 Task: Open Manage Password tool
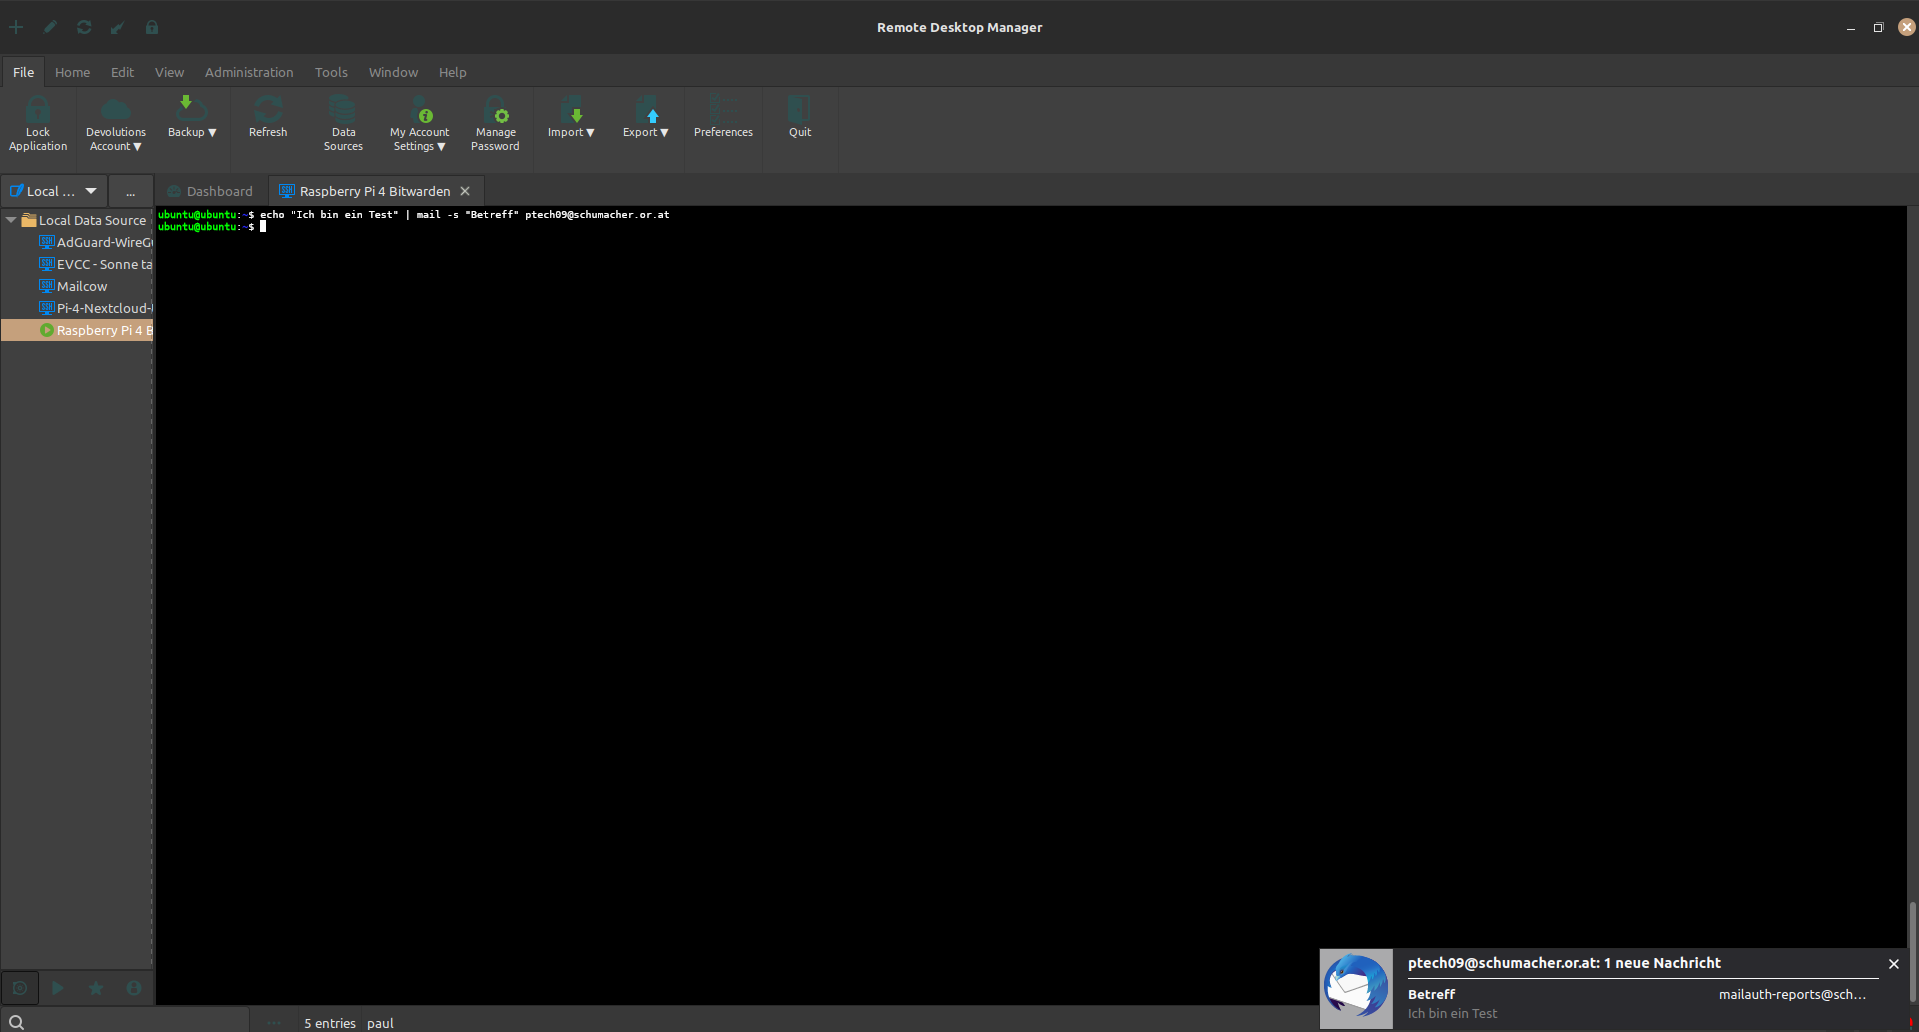click(495, 110)
